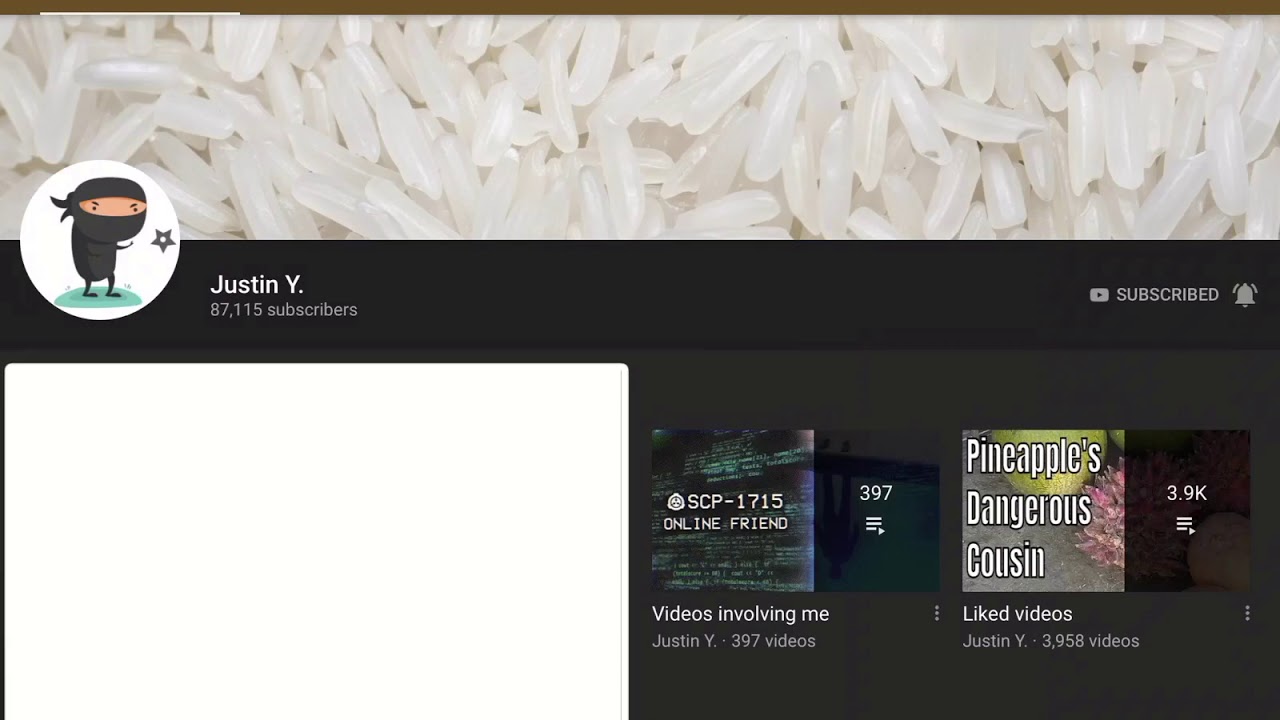Screen dimensions: 1280x720
Task: Open the Liked videos playlist title
Action: click(x=1017, y=614)
